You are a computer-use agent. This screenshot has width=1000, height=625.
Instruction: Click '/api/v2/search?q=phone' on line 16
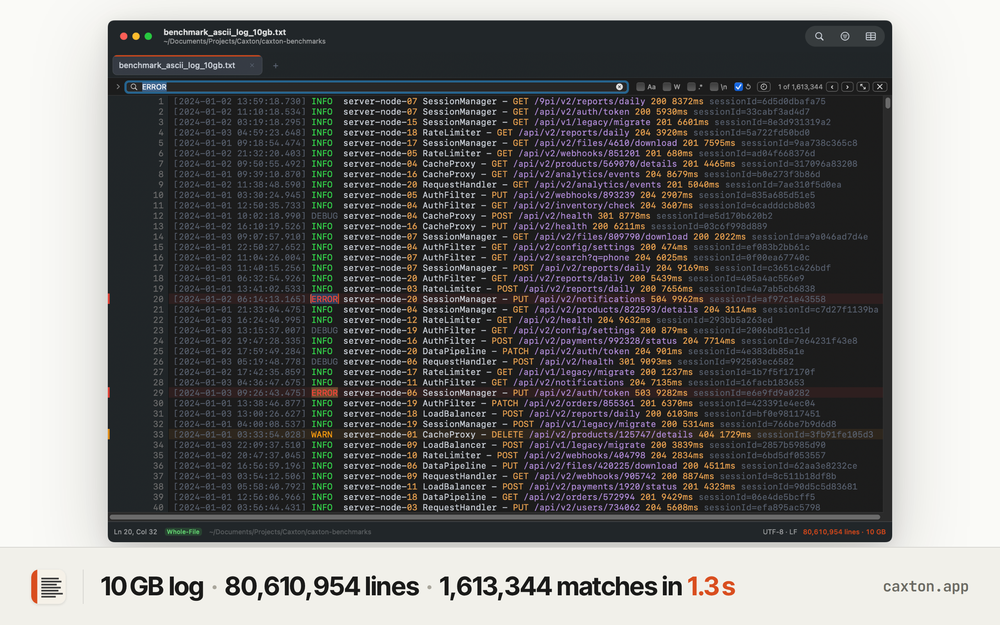(571, 258)
